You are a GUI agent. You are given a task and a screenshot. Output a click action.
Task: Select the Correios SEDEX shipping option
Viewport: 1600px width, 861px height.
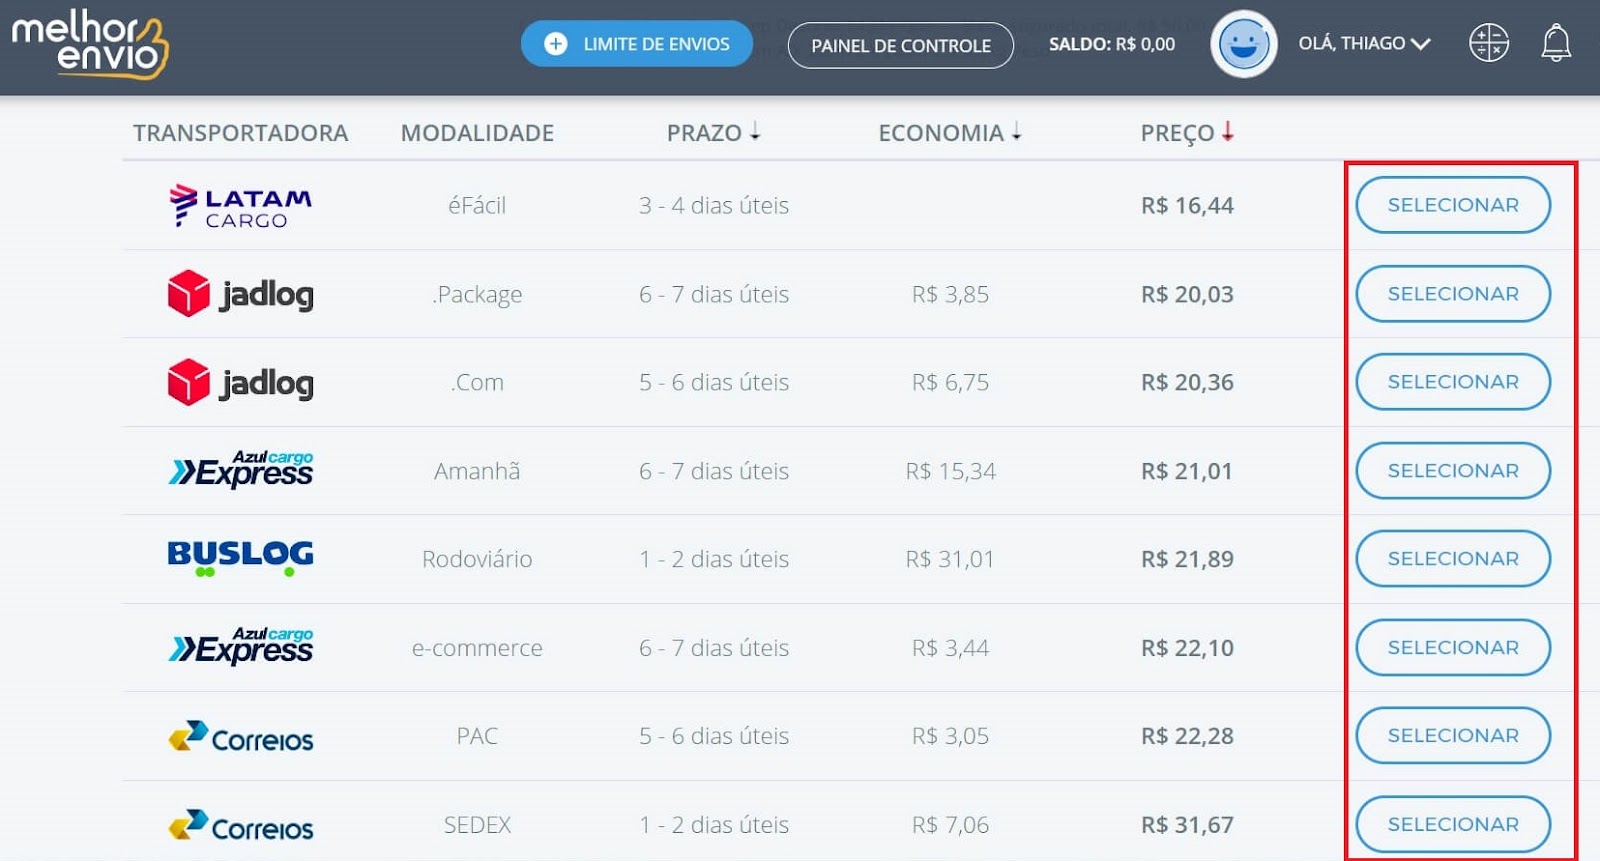click(1452, 825)
